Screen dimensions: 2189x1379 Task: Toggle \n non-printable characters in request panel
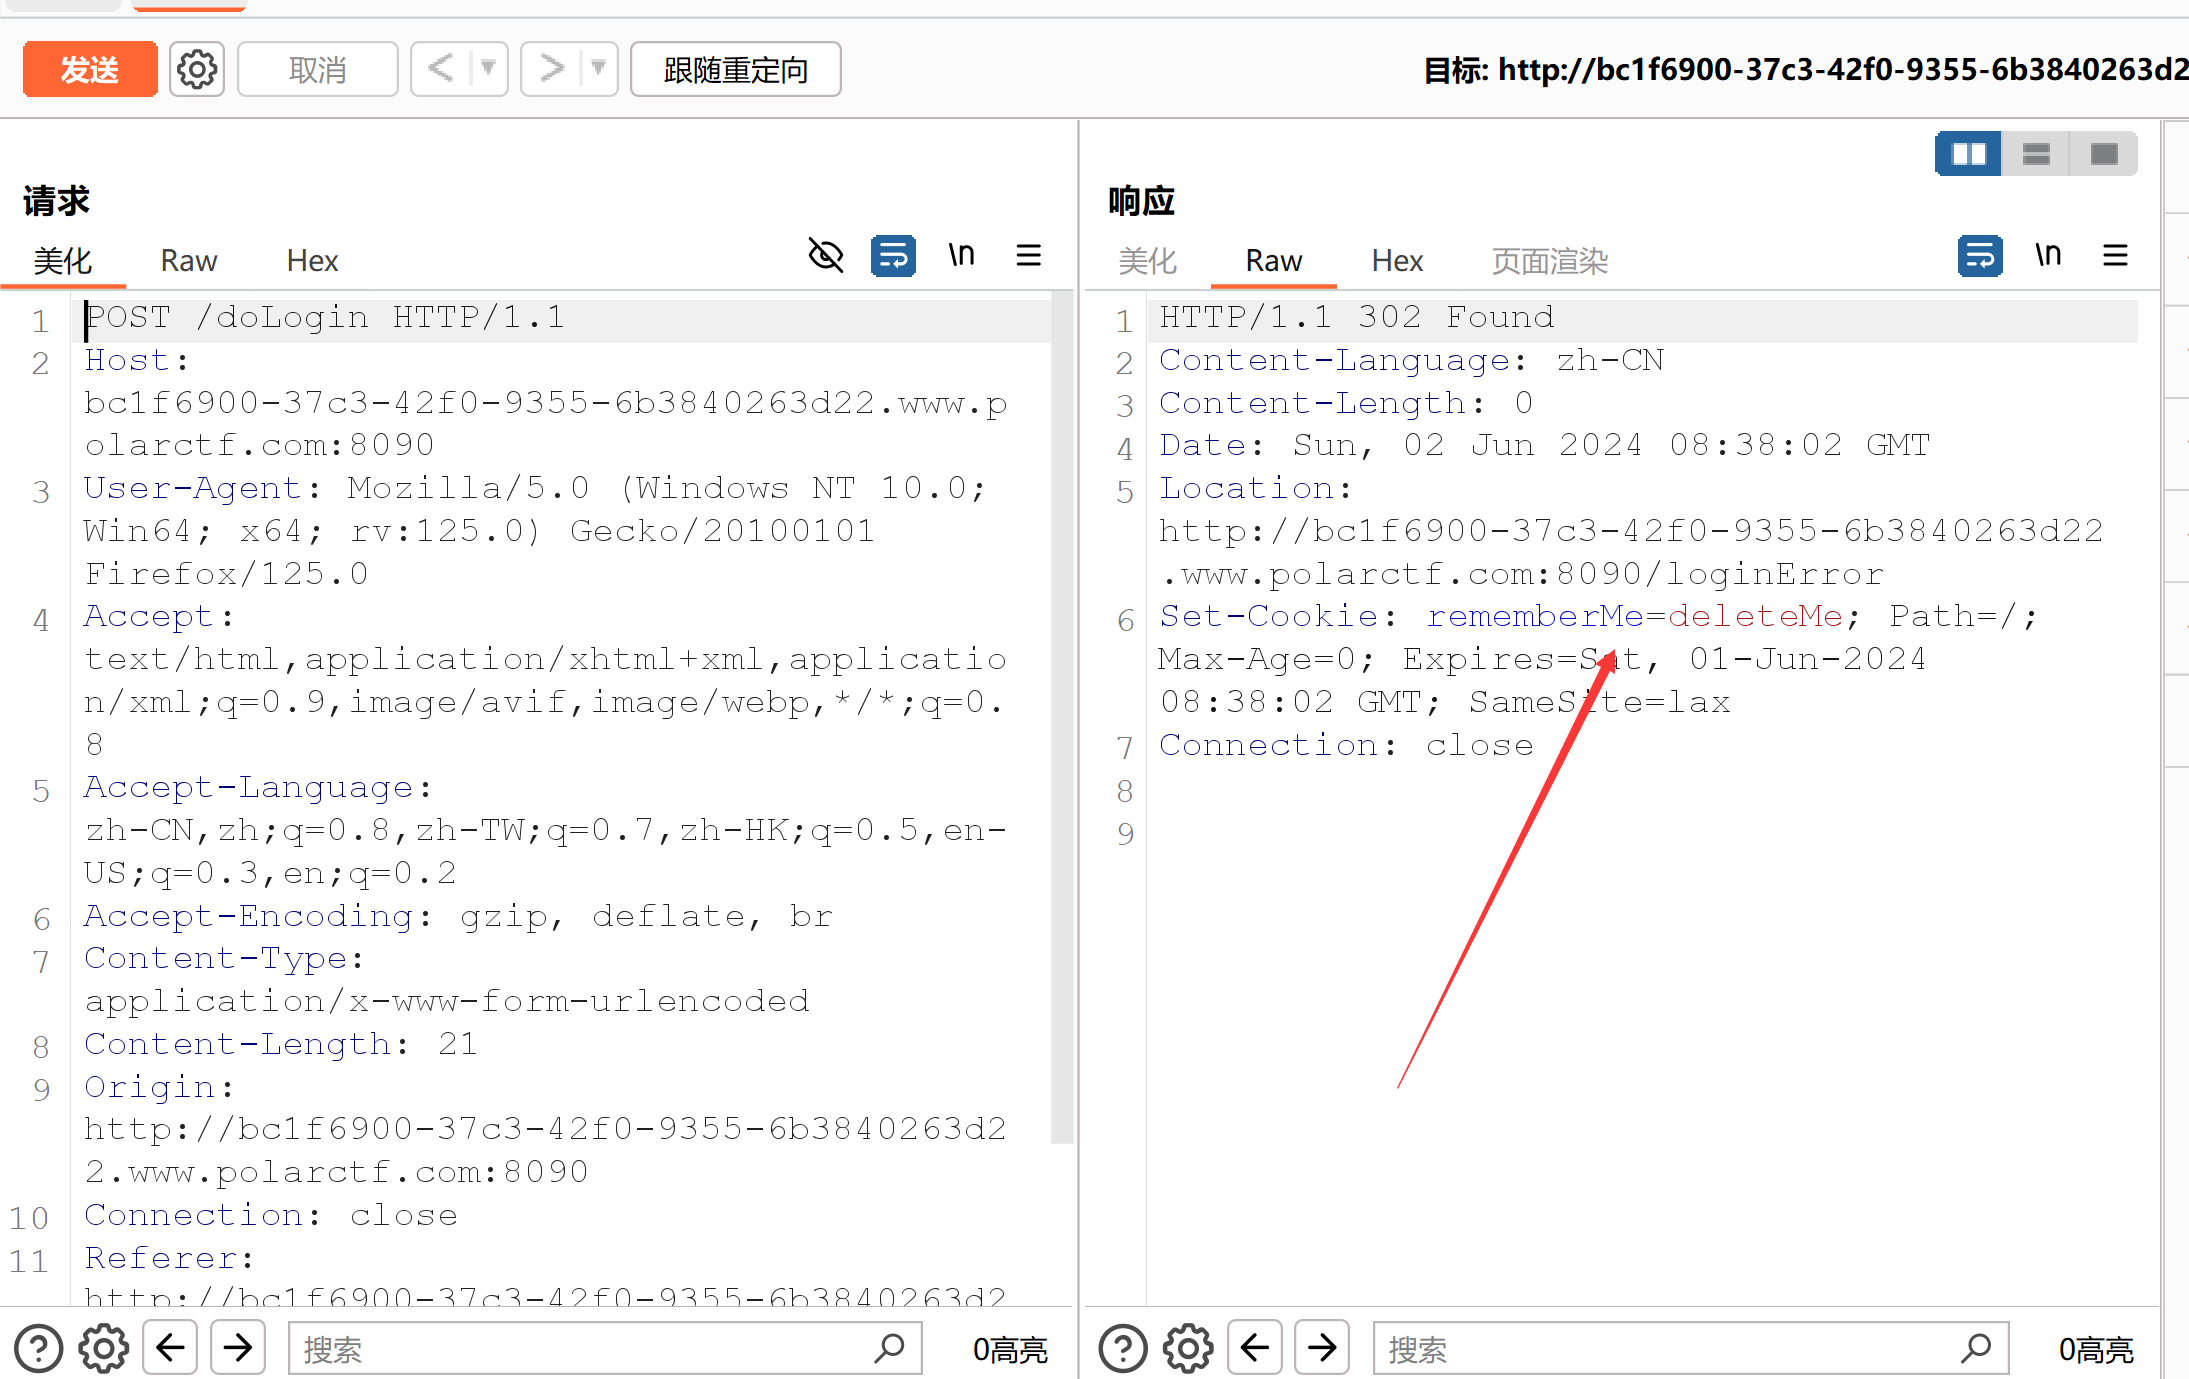[961, 256]
